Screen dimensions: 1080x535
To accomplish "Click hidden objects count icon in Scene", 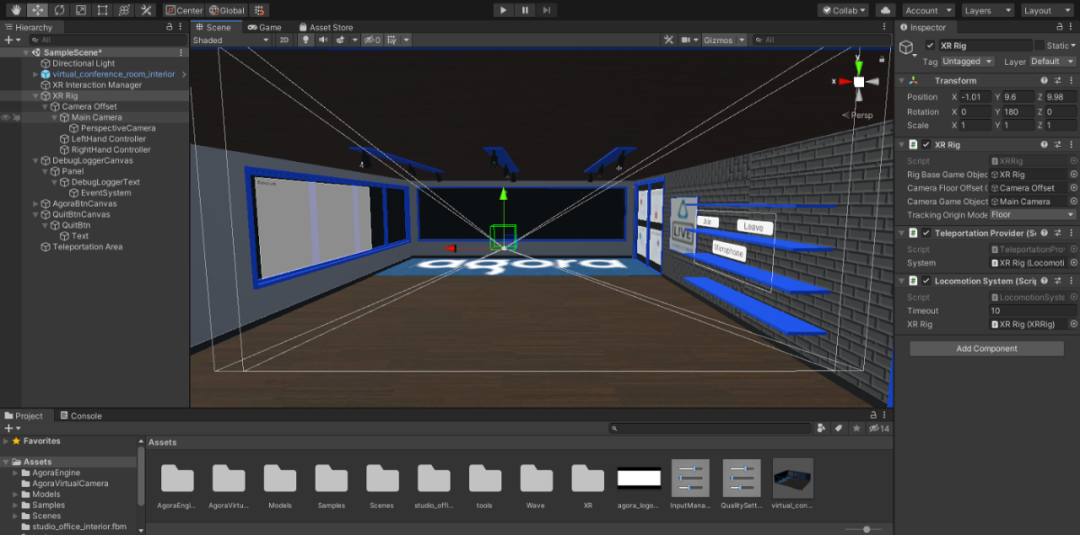I will pyautogui.click(x=372, y=40).
